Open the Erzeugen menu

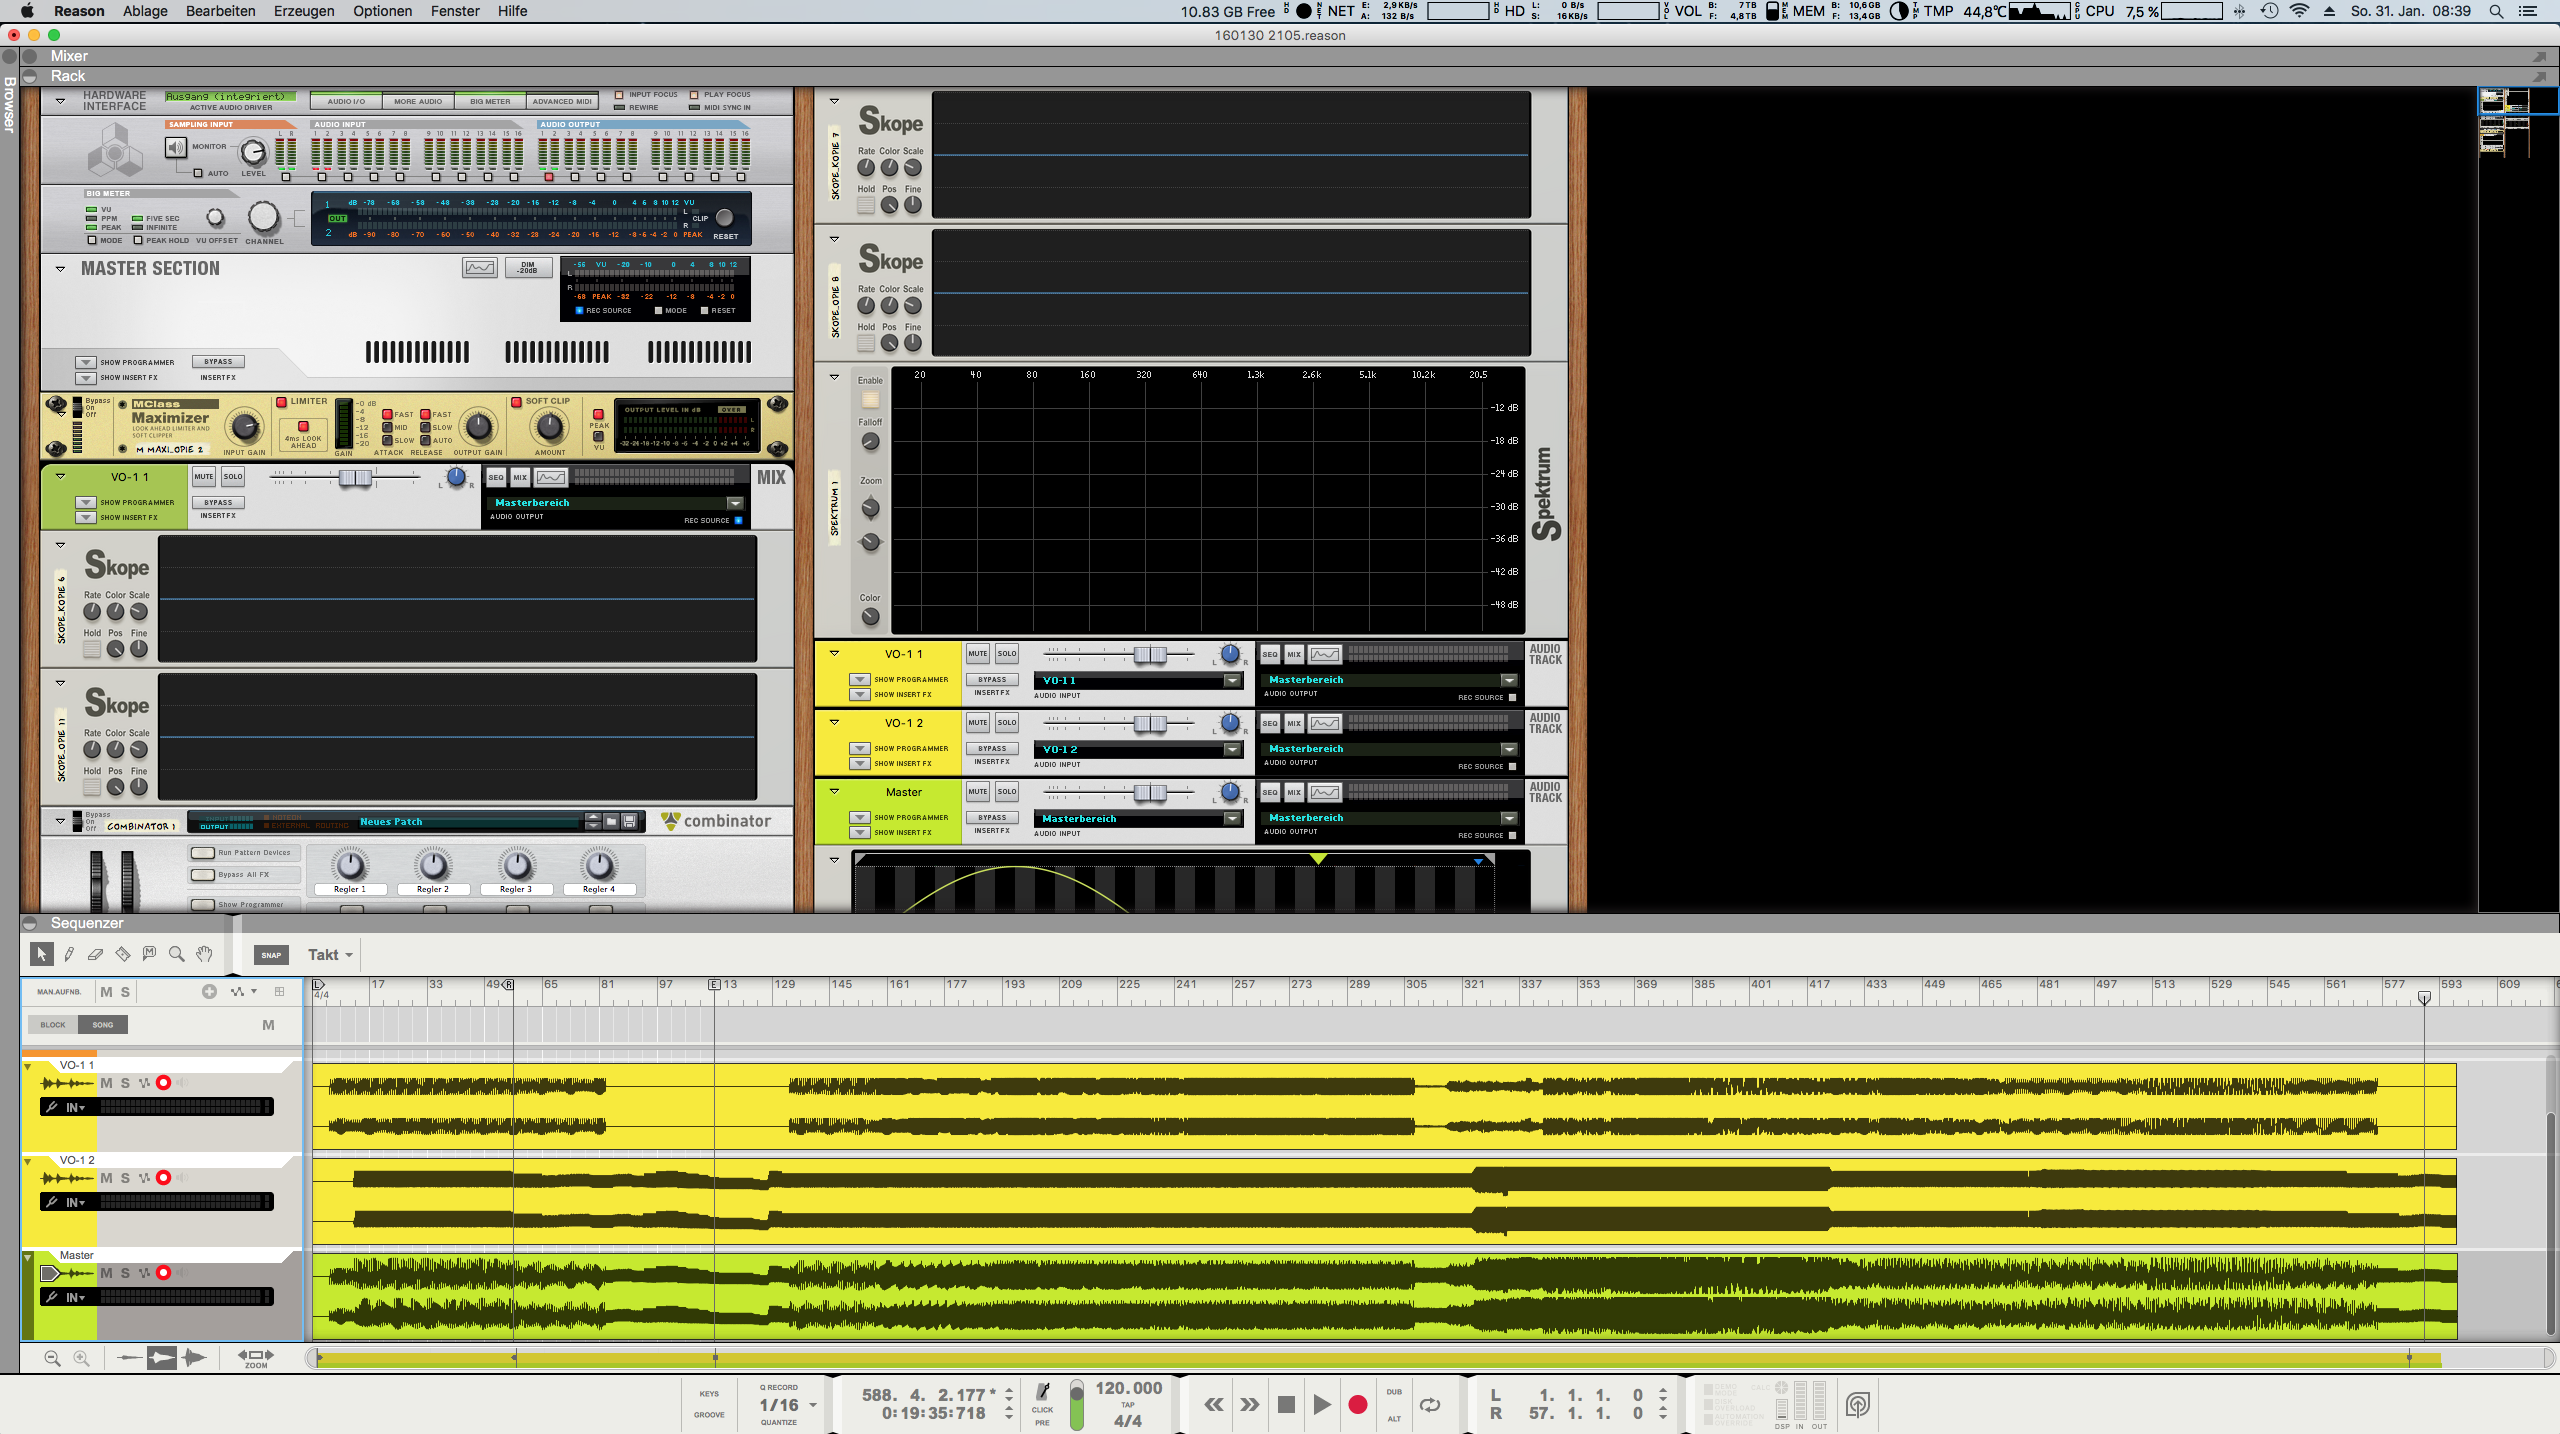304,11
